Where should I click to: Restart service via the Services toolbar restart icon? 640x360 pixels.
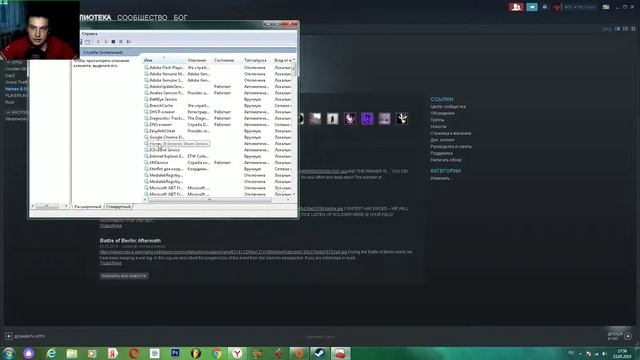(129, 42)
